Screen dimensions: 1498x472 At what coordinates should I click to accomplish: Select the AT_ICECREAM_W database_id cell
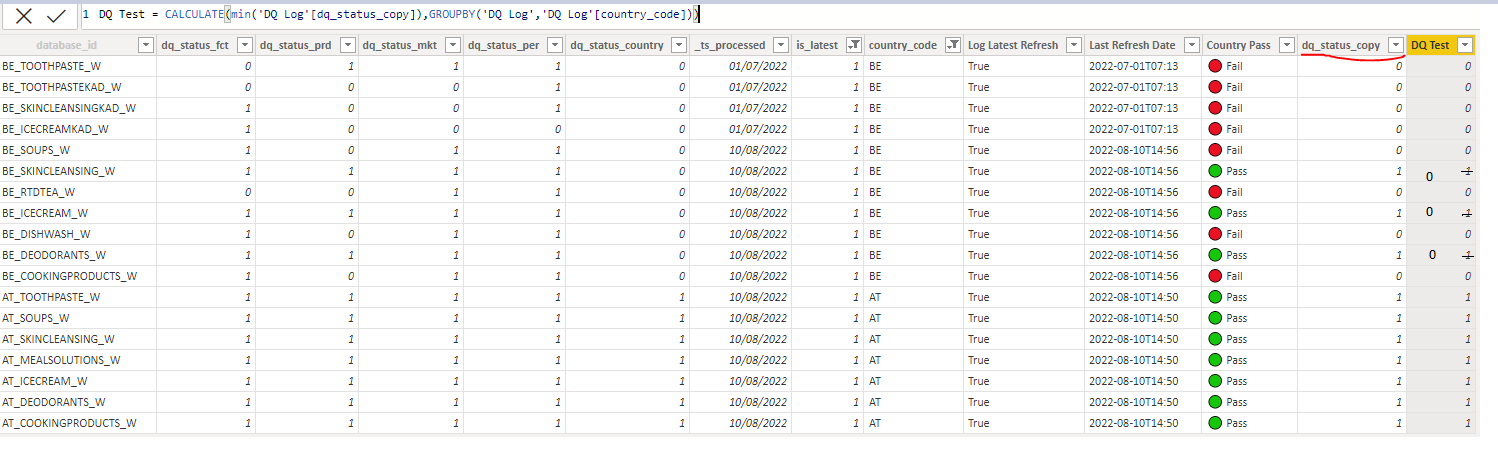[x=78, y=381]
